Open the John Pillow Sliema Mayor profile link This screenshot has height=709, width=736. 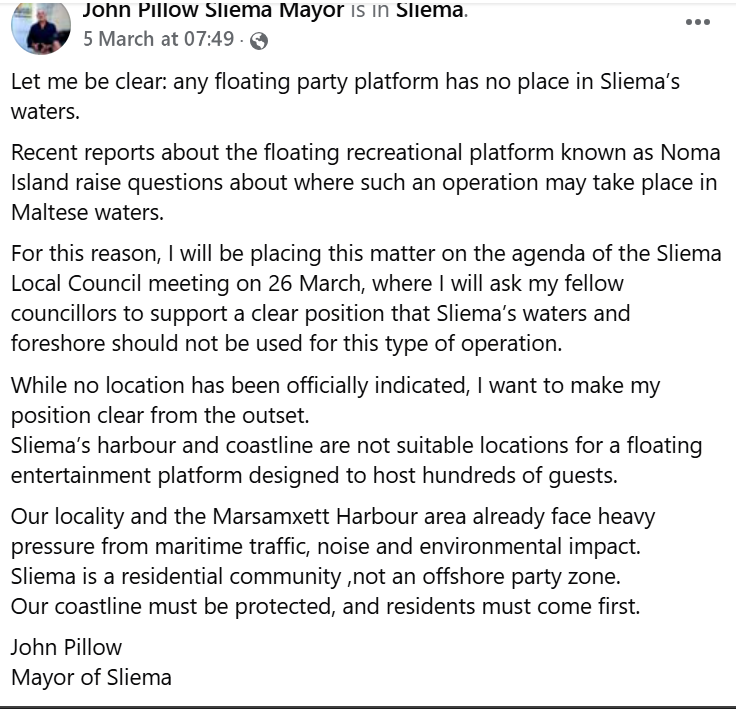pos(213,11)
